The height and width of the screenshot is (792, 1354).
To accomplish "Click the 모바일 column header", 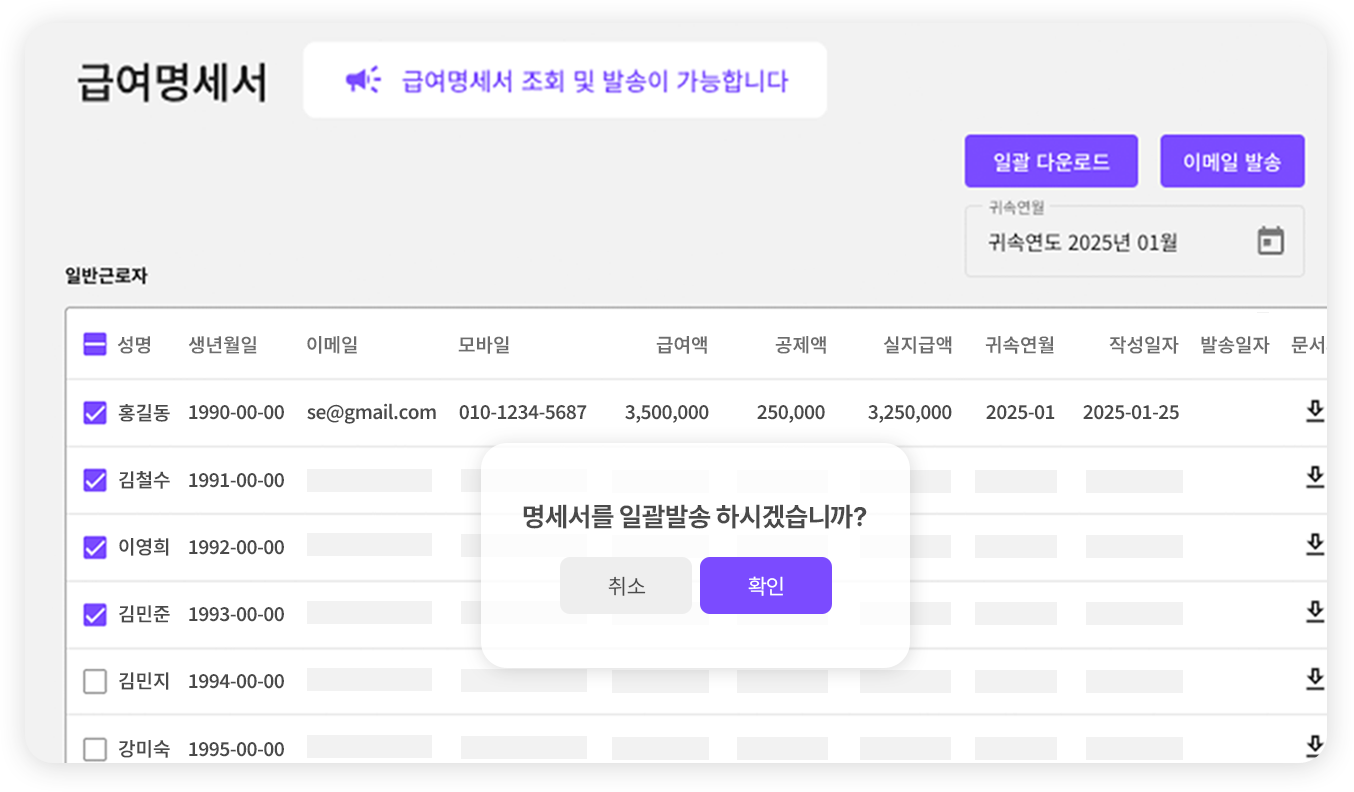I will 484,345.
